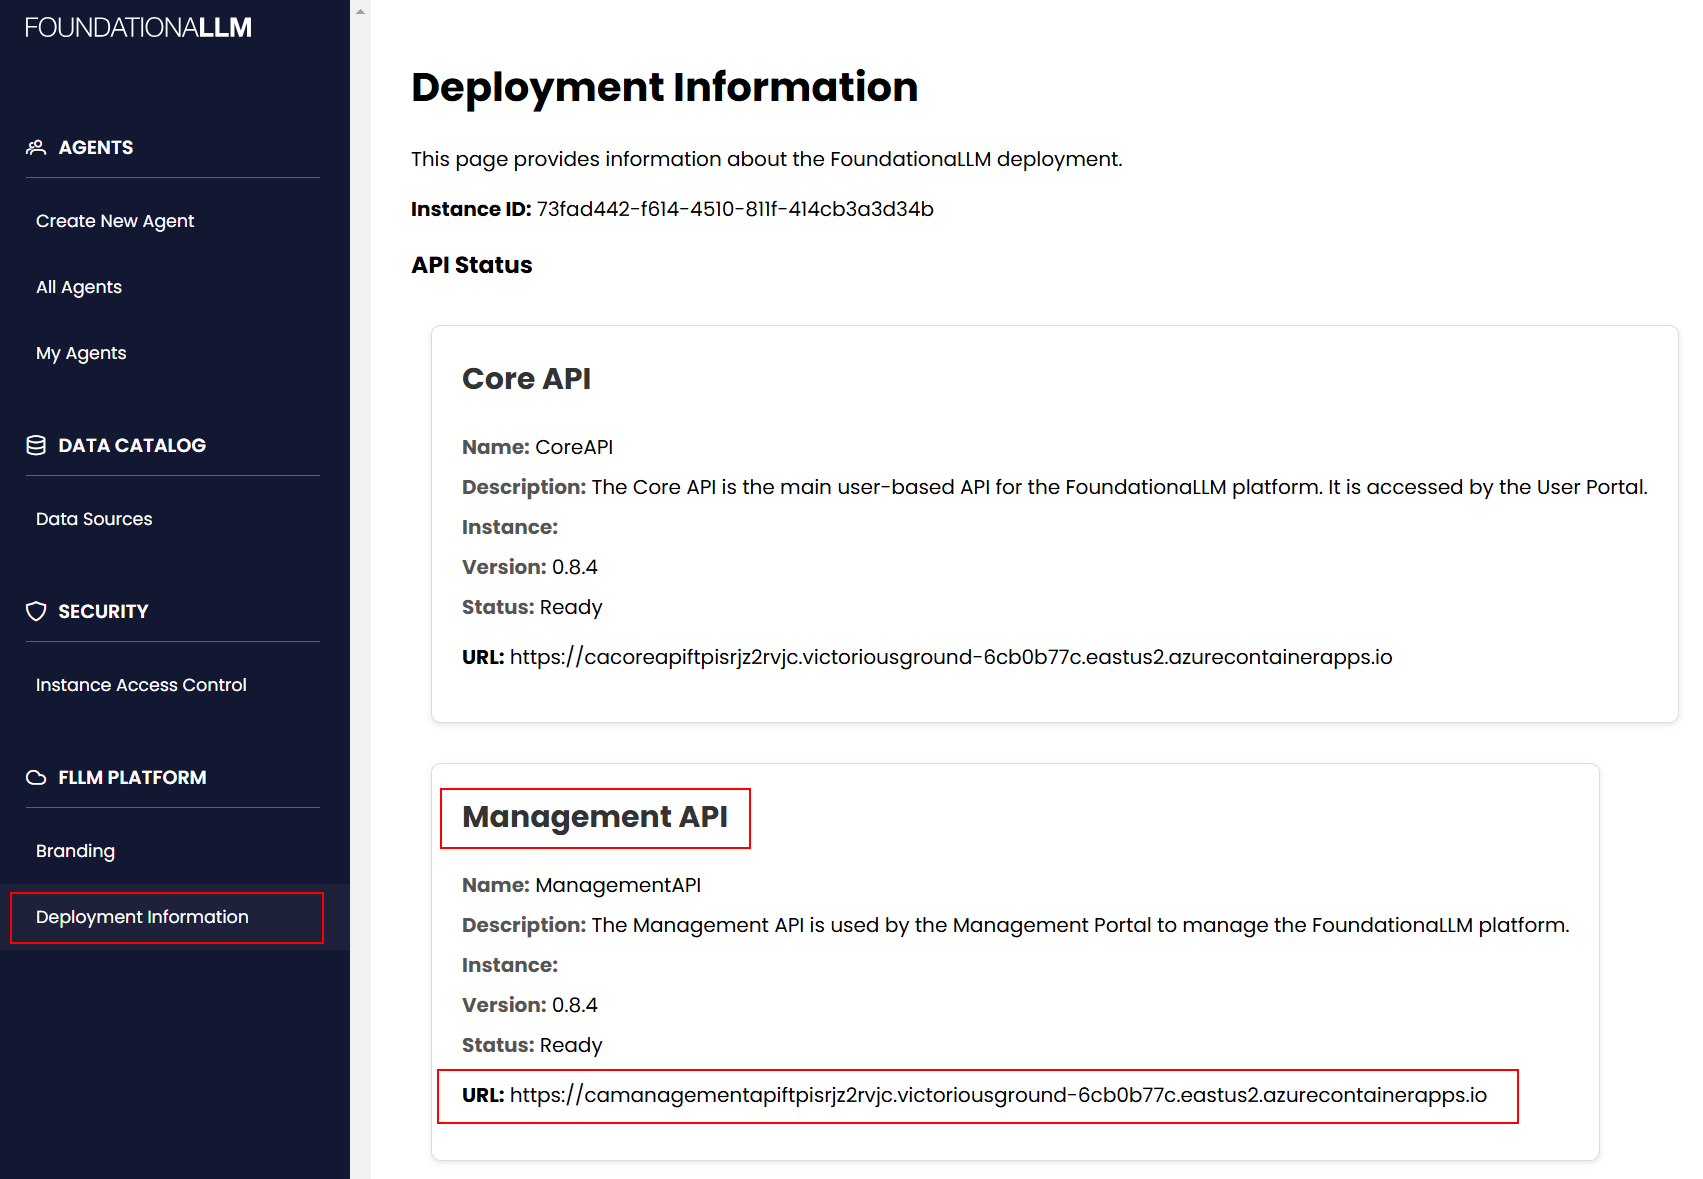Open Instance Access Control settings
This screenshot has width=1703, height=1179.
coord(141,684)
